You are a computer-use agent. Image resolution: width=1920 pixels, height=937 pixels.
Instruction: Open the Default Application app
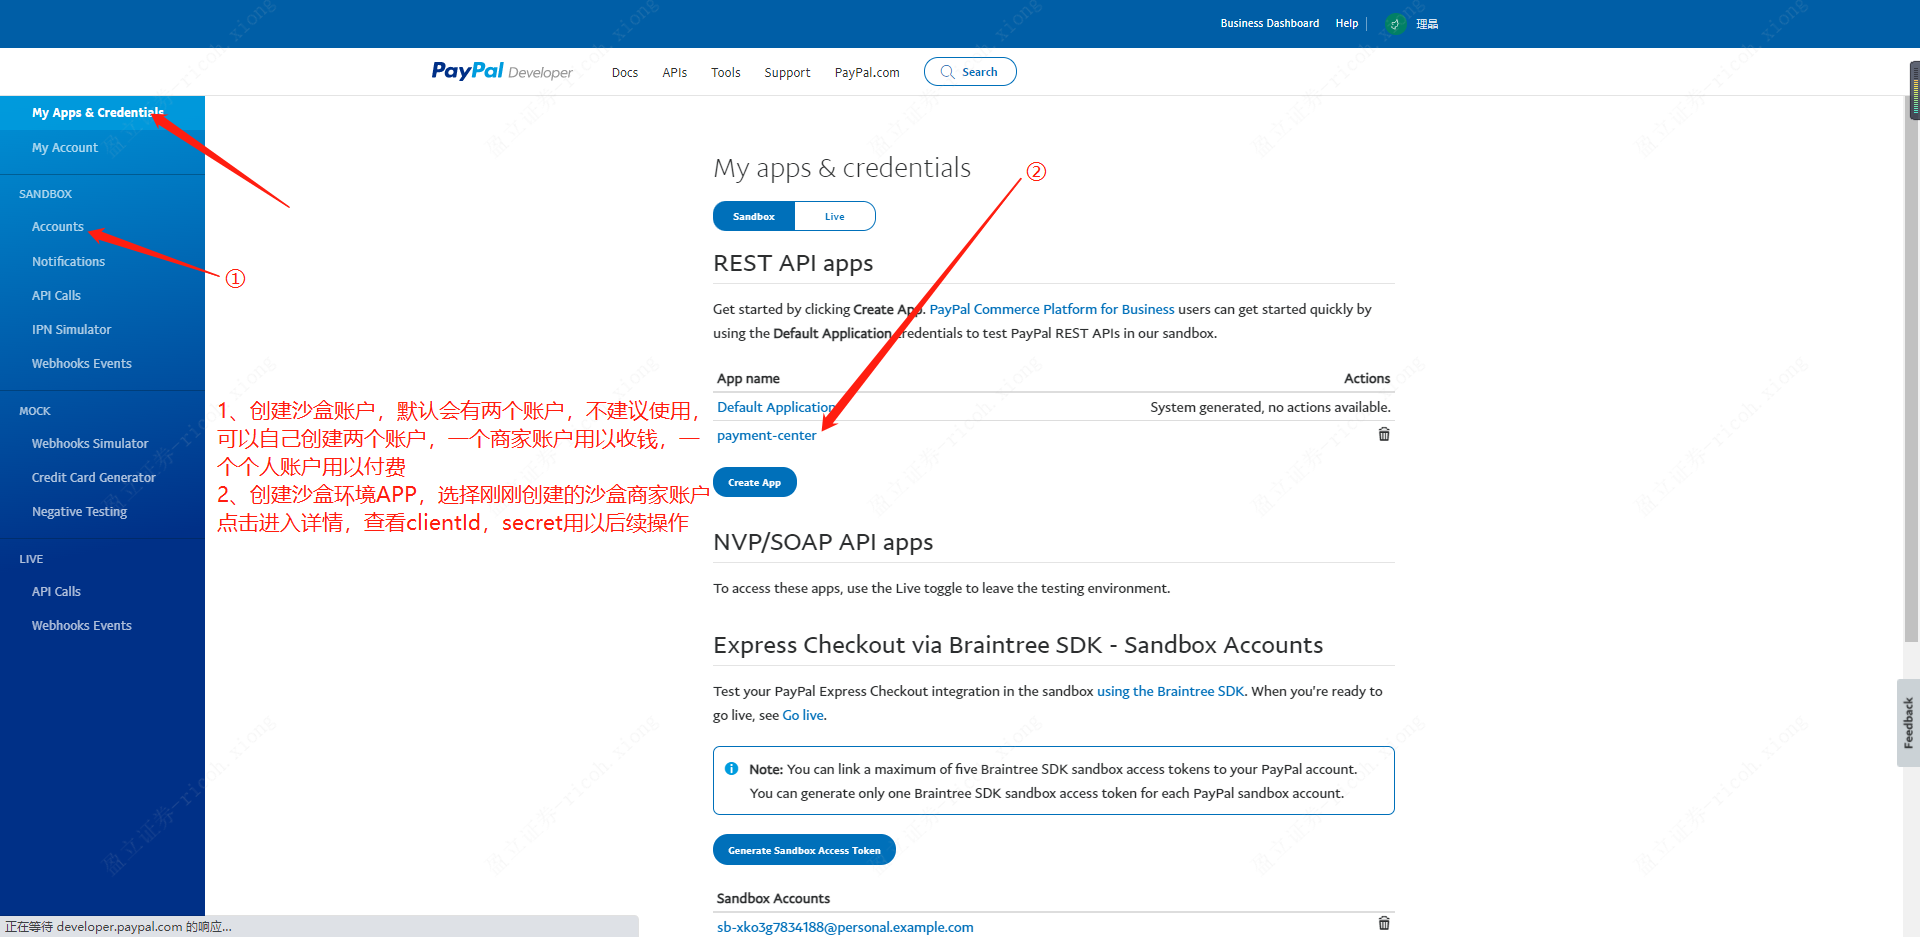pyautogui.click(x=776, y=407)
